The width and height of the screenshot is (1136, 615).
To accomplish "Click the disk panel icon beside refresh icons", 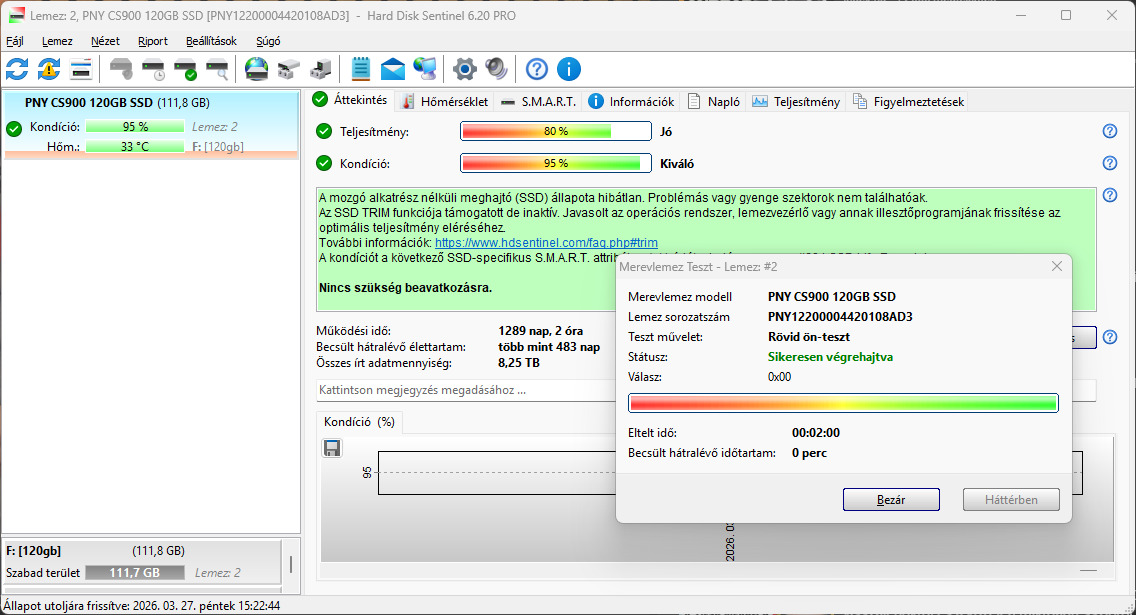I will click(x=81, y=70).
